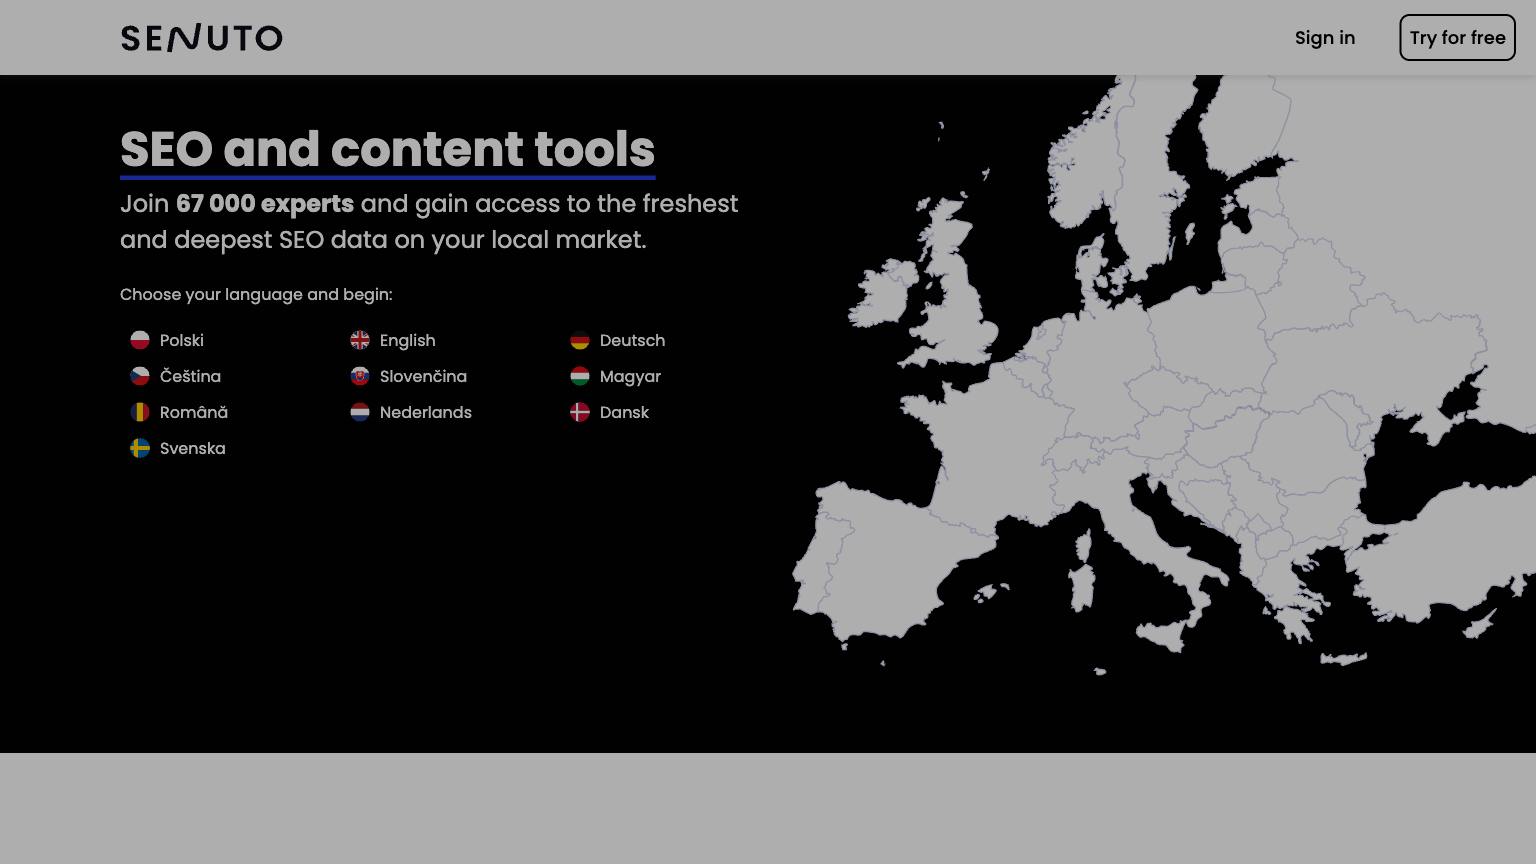1536x864 pixels.
Task: Click the German flag icon
Action: click(x=580, y=340)
